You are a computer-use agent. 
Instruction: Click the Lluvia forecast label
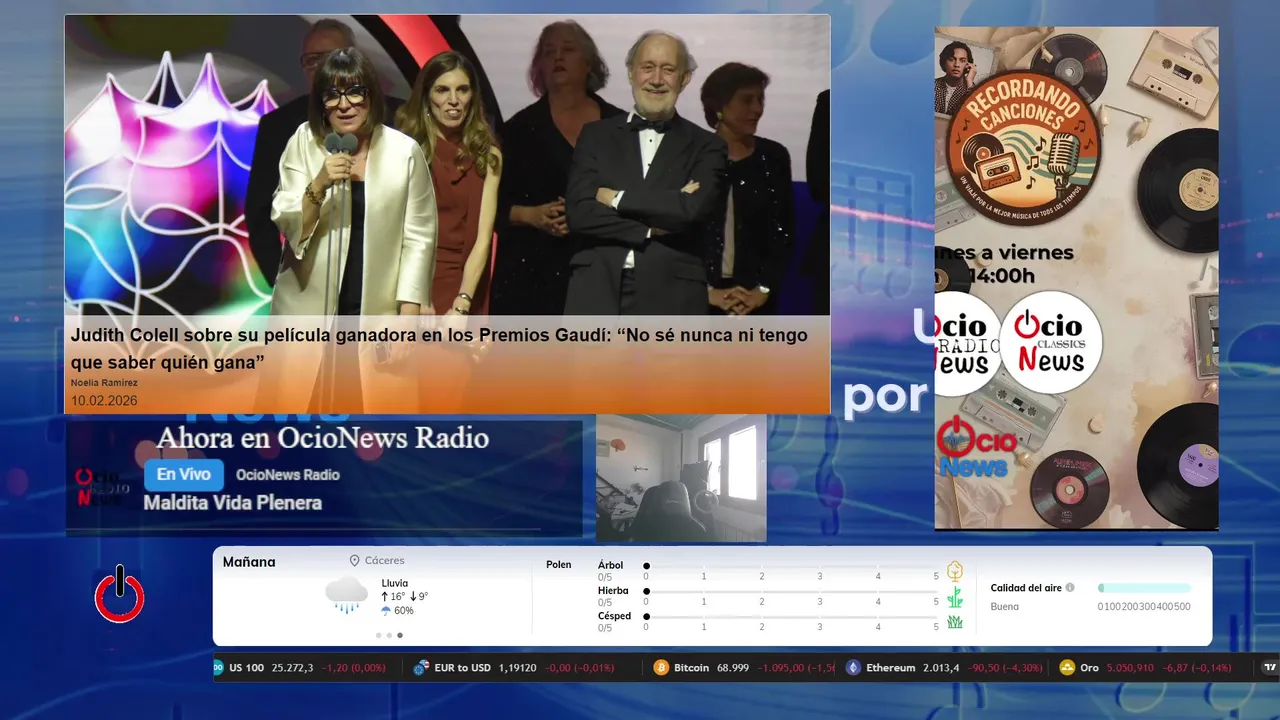(395, 583)
